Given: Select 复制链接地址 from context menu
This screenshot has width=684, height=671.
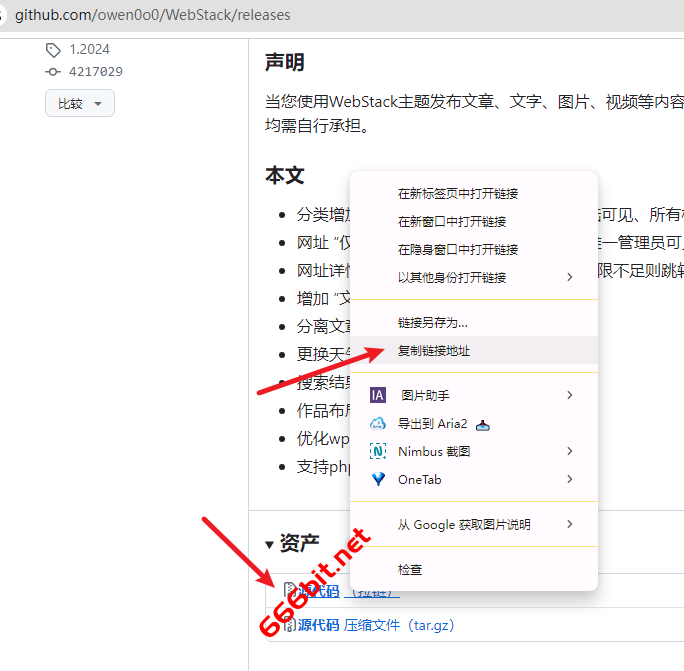Looking at the screenshot, I should pos(434,350).
